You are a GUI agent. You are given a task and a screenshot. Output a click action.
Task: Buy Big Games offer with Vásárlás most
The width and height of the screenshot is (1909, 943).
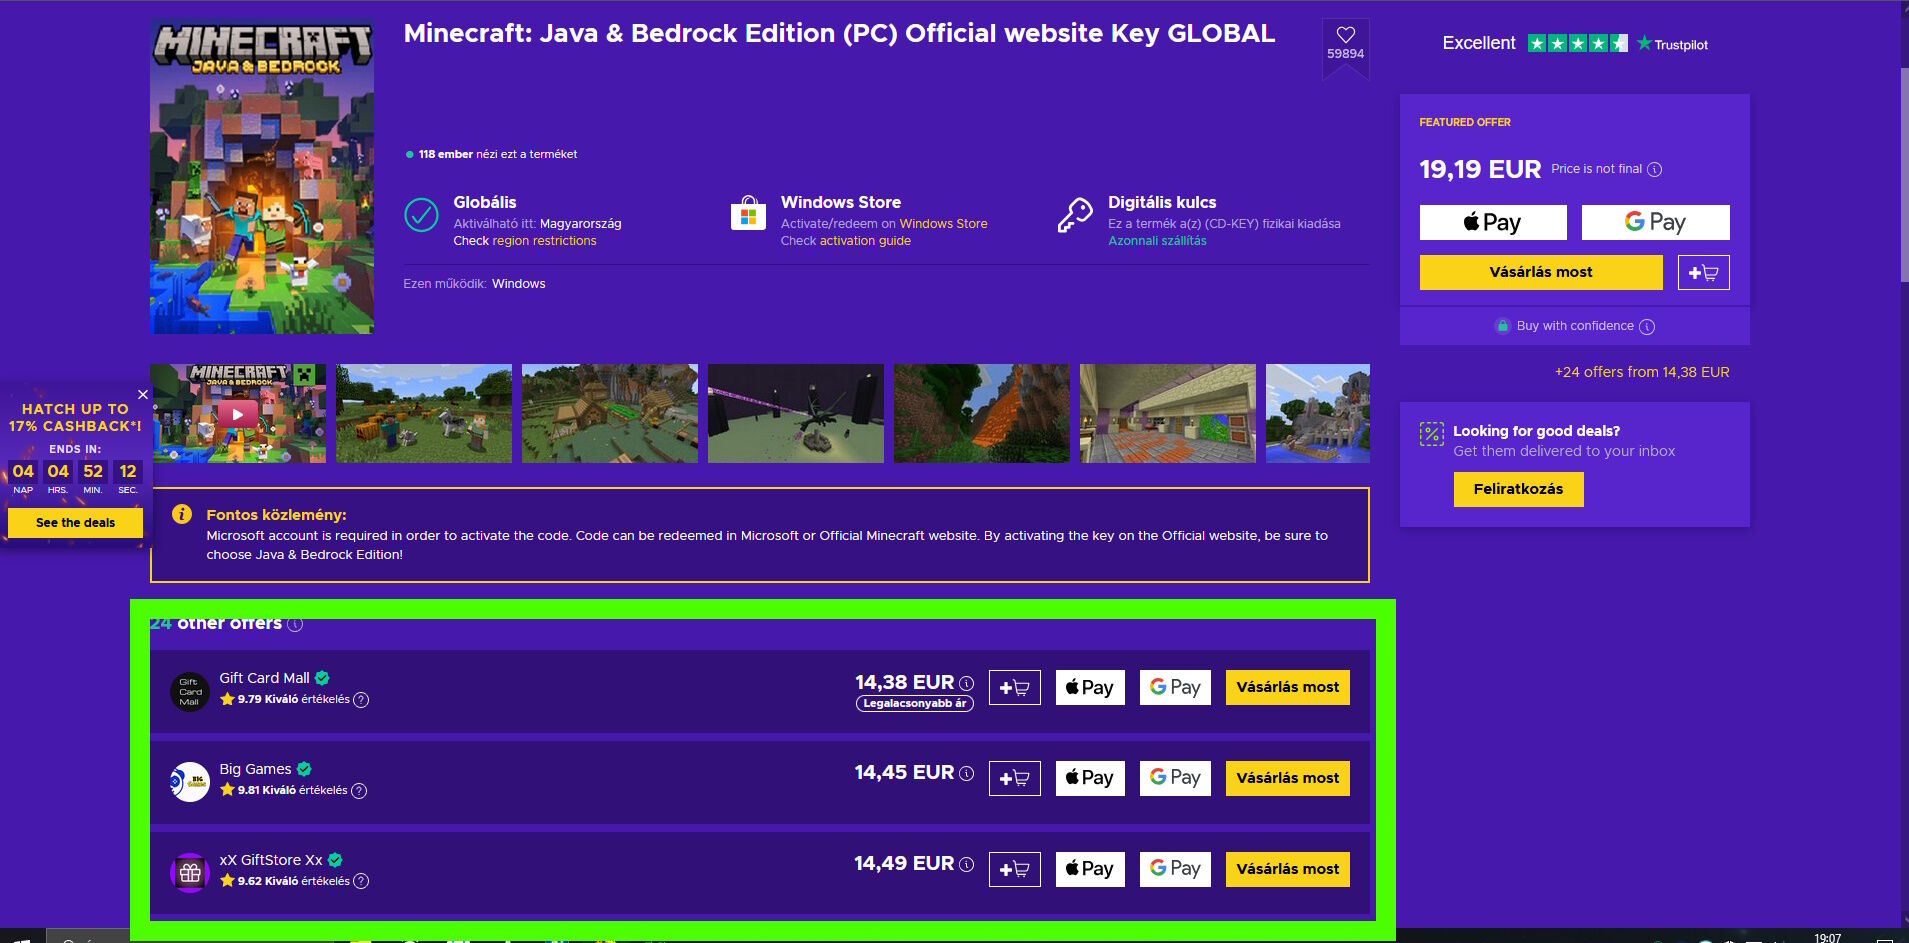pyautogui.click(x=1288, y=778)
